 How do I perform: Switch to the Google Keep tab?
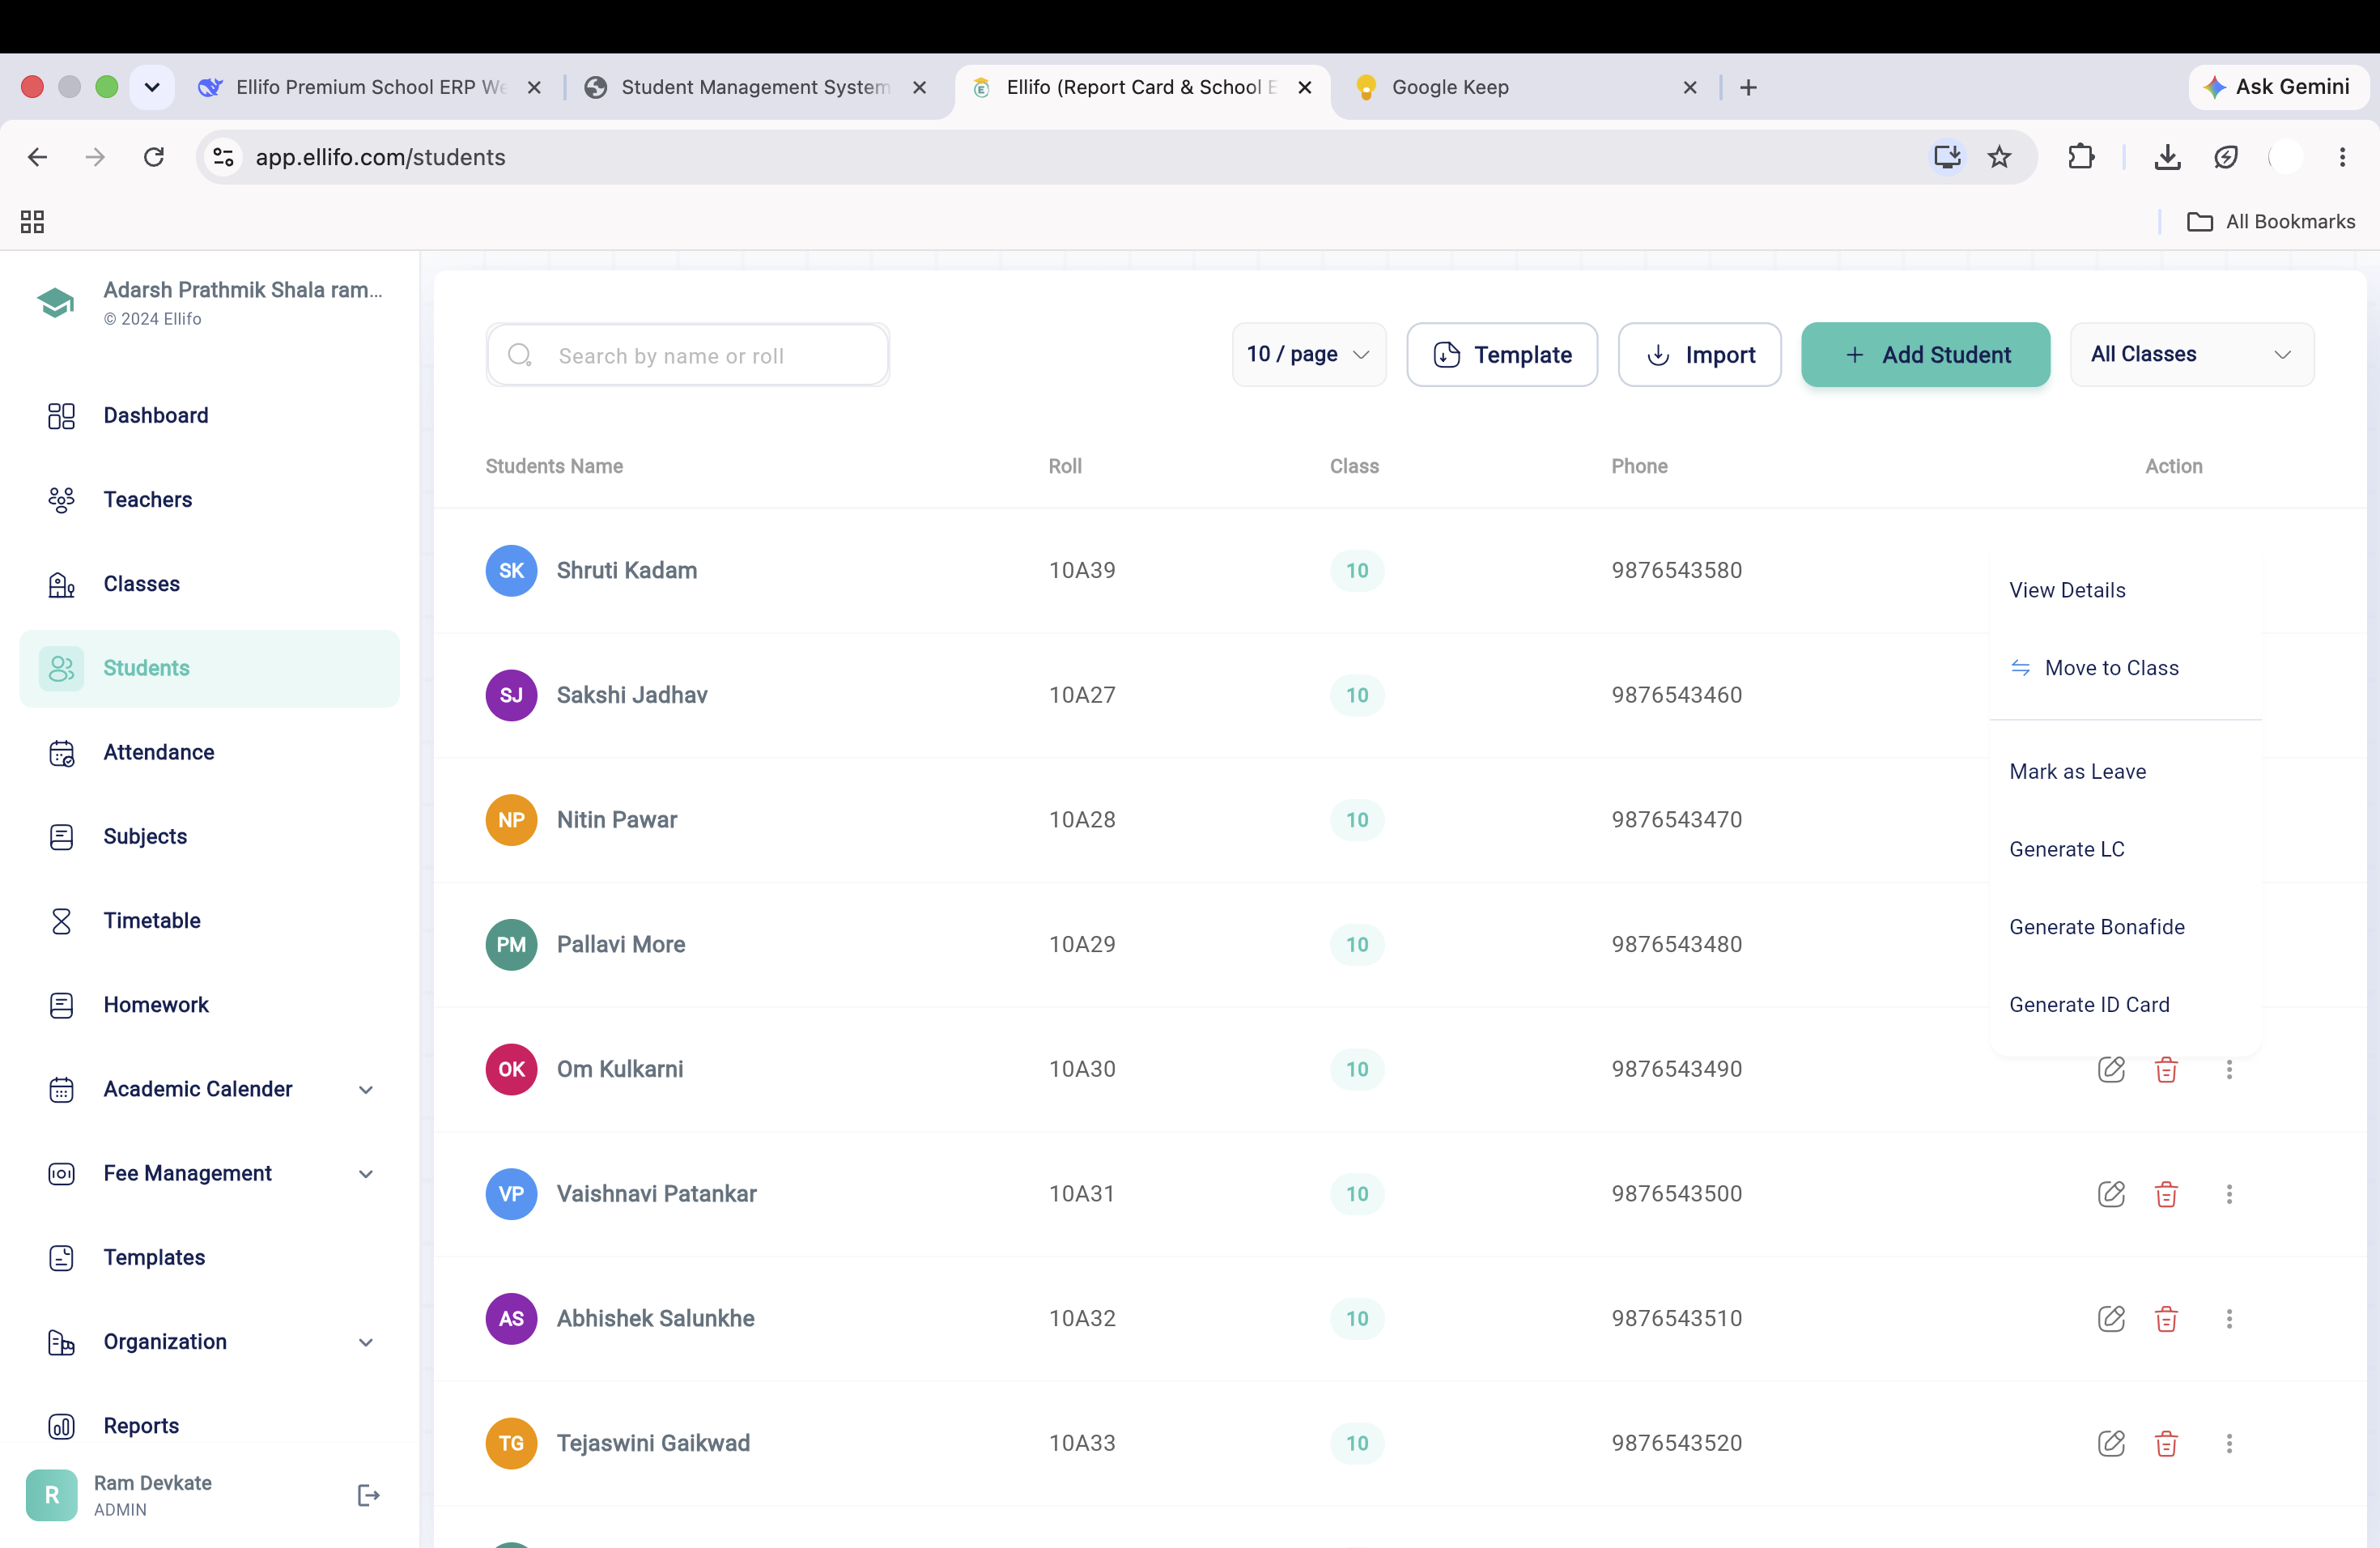(x=1525, y=87)
